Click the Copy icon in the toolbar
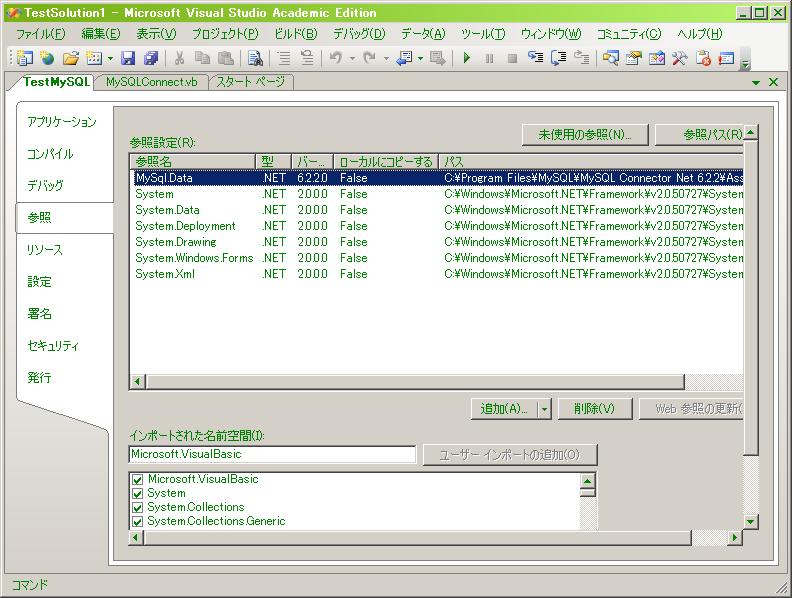Viewport: 792px width, 598px height. [x=202, y=58]
